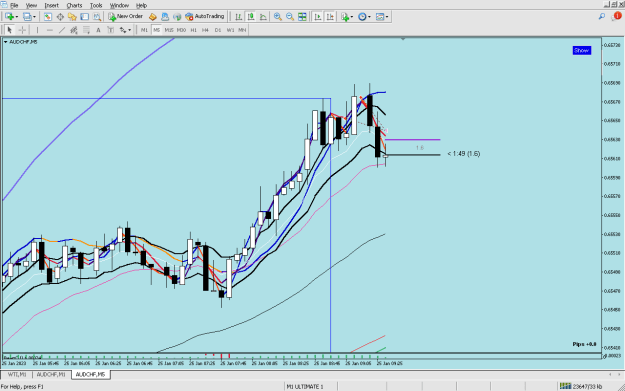The image size is (625, 391).
Task: Switch chart to bar chart mode
Action: tap(238, 17)
